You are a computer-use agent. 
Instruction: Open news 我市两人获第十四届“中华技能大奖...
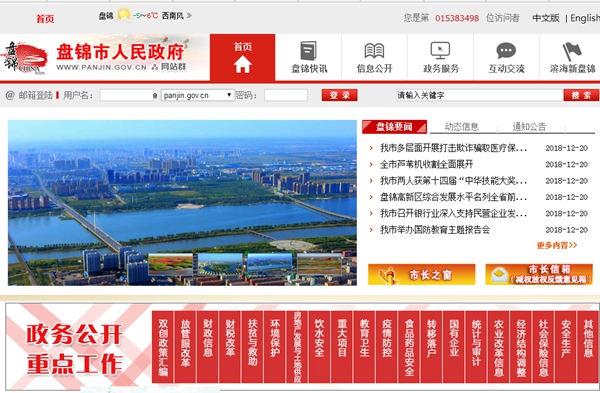453,181
